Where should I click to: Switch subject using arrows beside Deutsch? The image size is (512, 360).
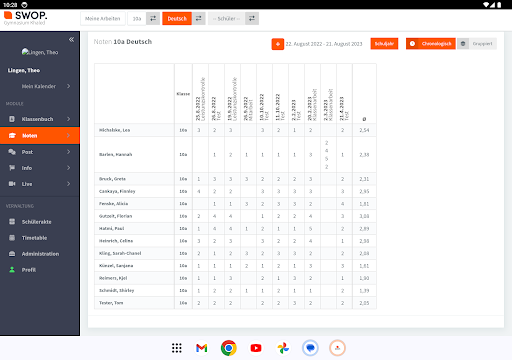(198, 19)
